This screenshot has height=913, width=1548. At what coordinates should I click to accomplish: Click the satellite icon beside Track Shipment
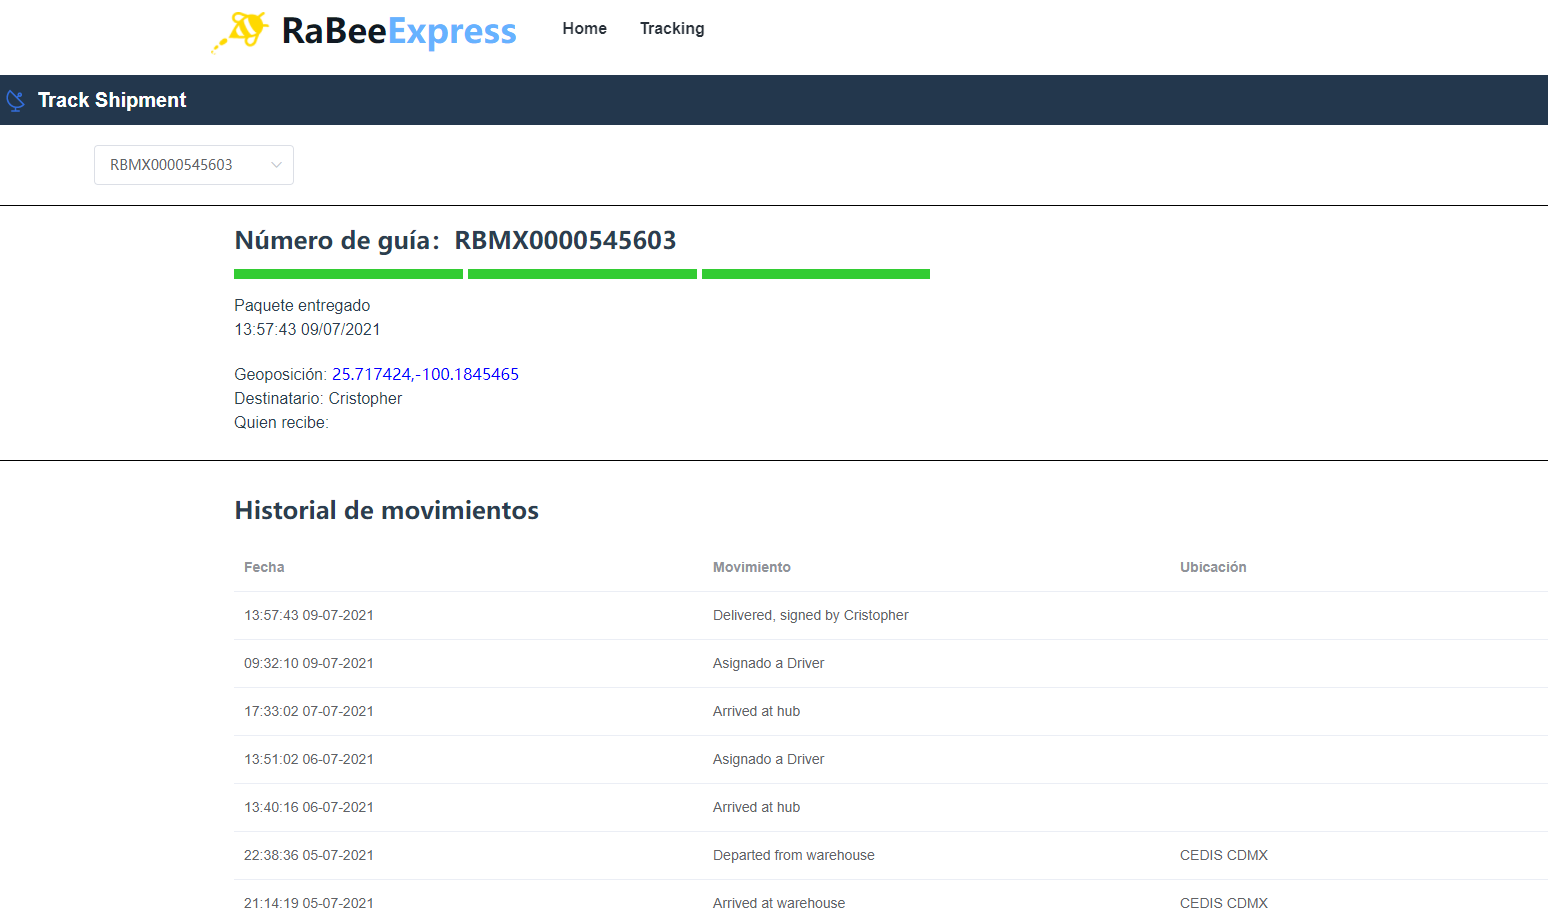click(16, 100)
